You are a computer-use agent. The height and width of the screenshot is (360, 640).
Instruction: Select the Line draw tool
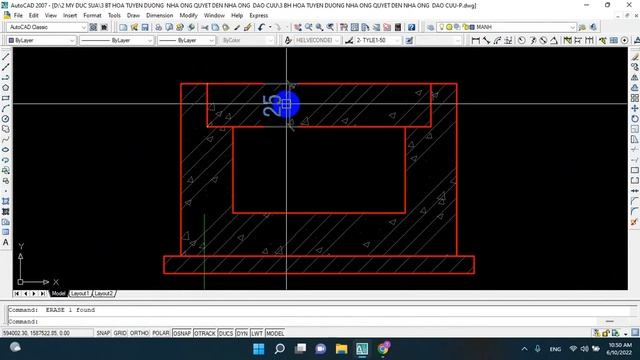point(6,57)
